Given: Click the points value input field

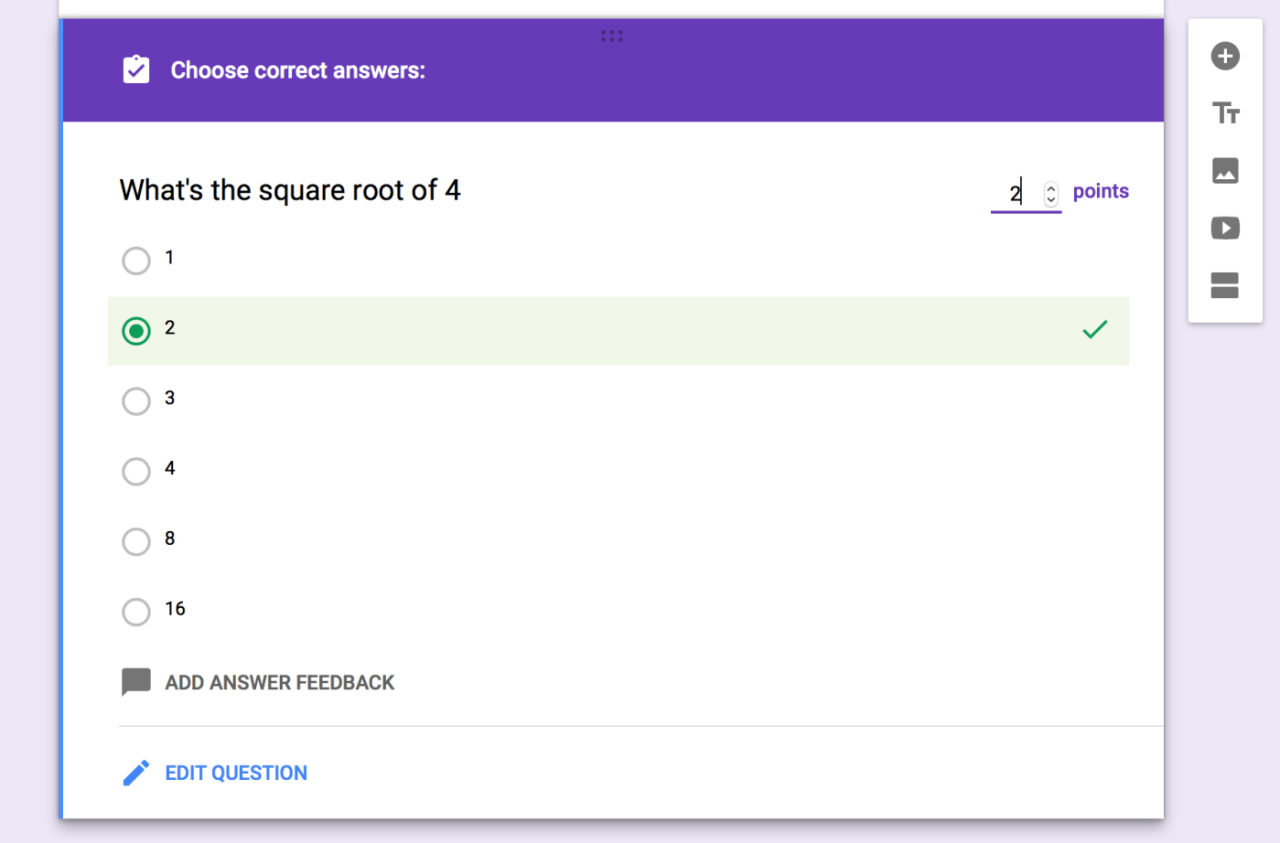Looking at the screenshot, I should click(1015, 192).
